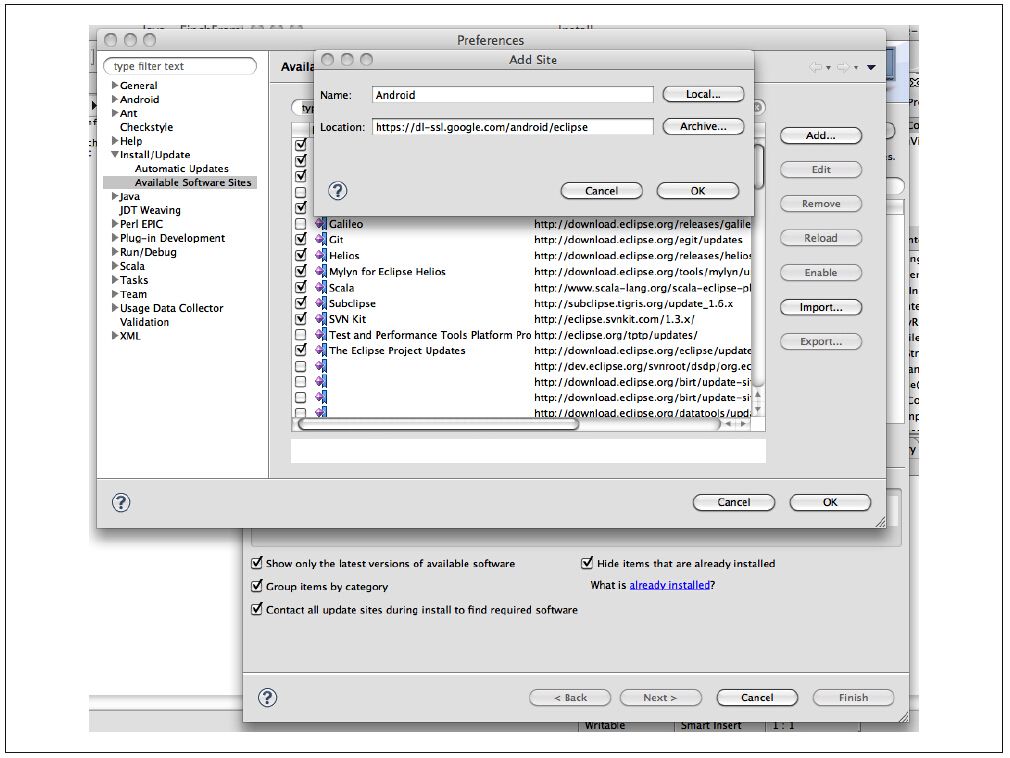Cancel the Add Site dialog
This screenshot has height=758, width=1010.
click(x=601, y=191)
